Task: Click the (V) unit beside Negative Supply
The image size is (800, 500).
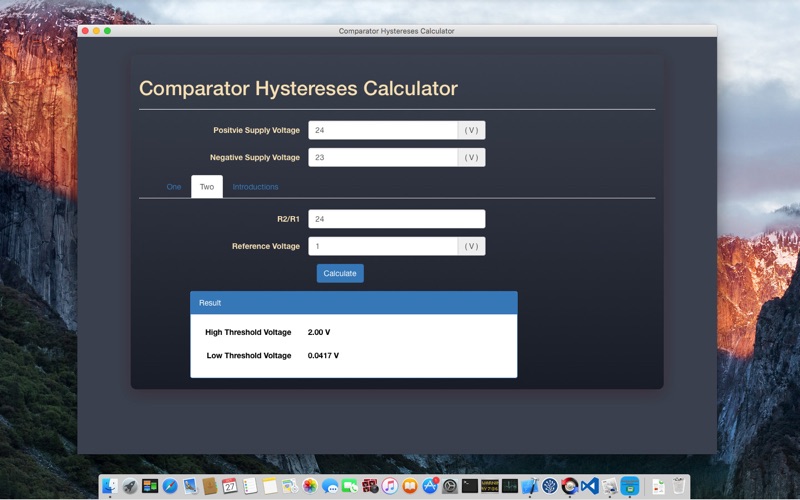Action: tap(471, 157)
